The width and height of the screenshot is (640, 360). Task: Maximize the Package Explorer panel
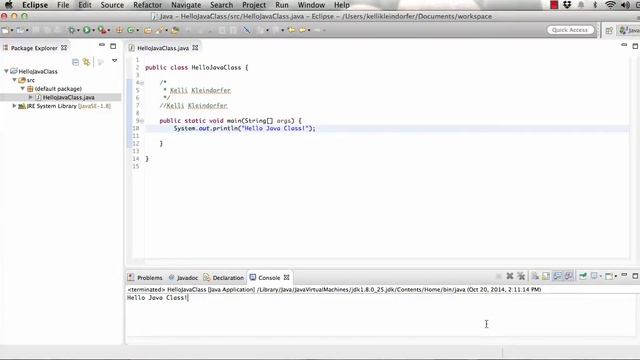[x=113, y=46]
